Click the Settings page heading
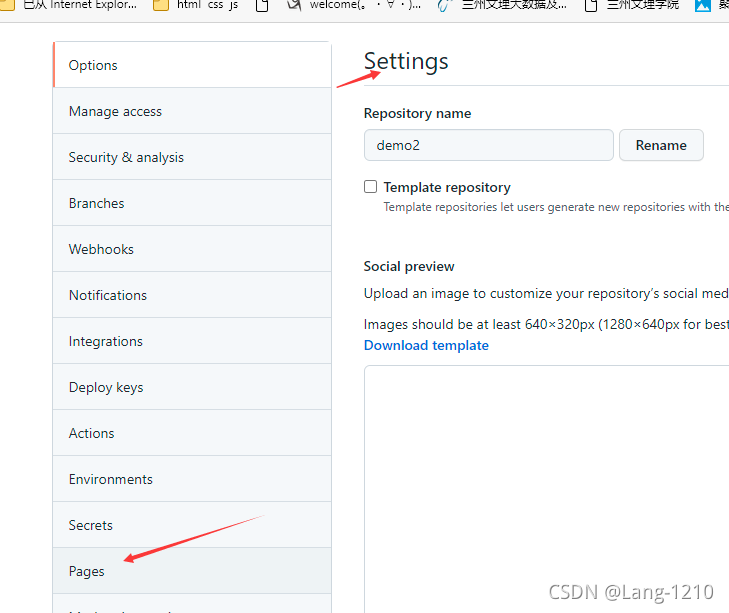This screenshot has height=613, width=729. click(406, 61)
